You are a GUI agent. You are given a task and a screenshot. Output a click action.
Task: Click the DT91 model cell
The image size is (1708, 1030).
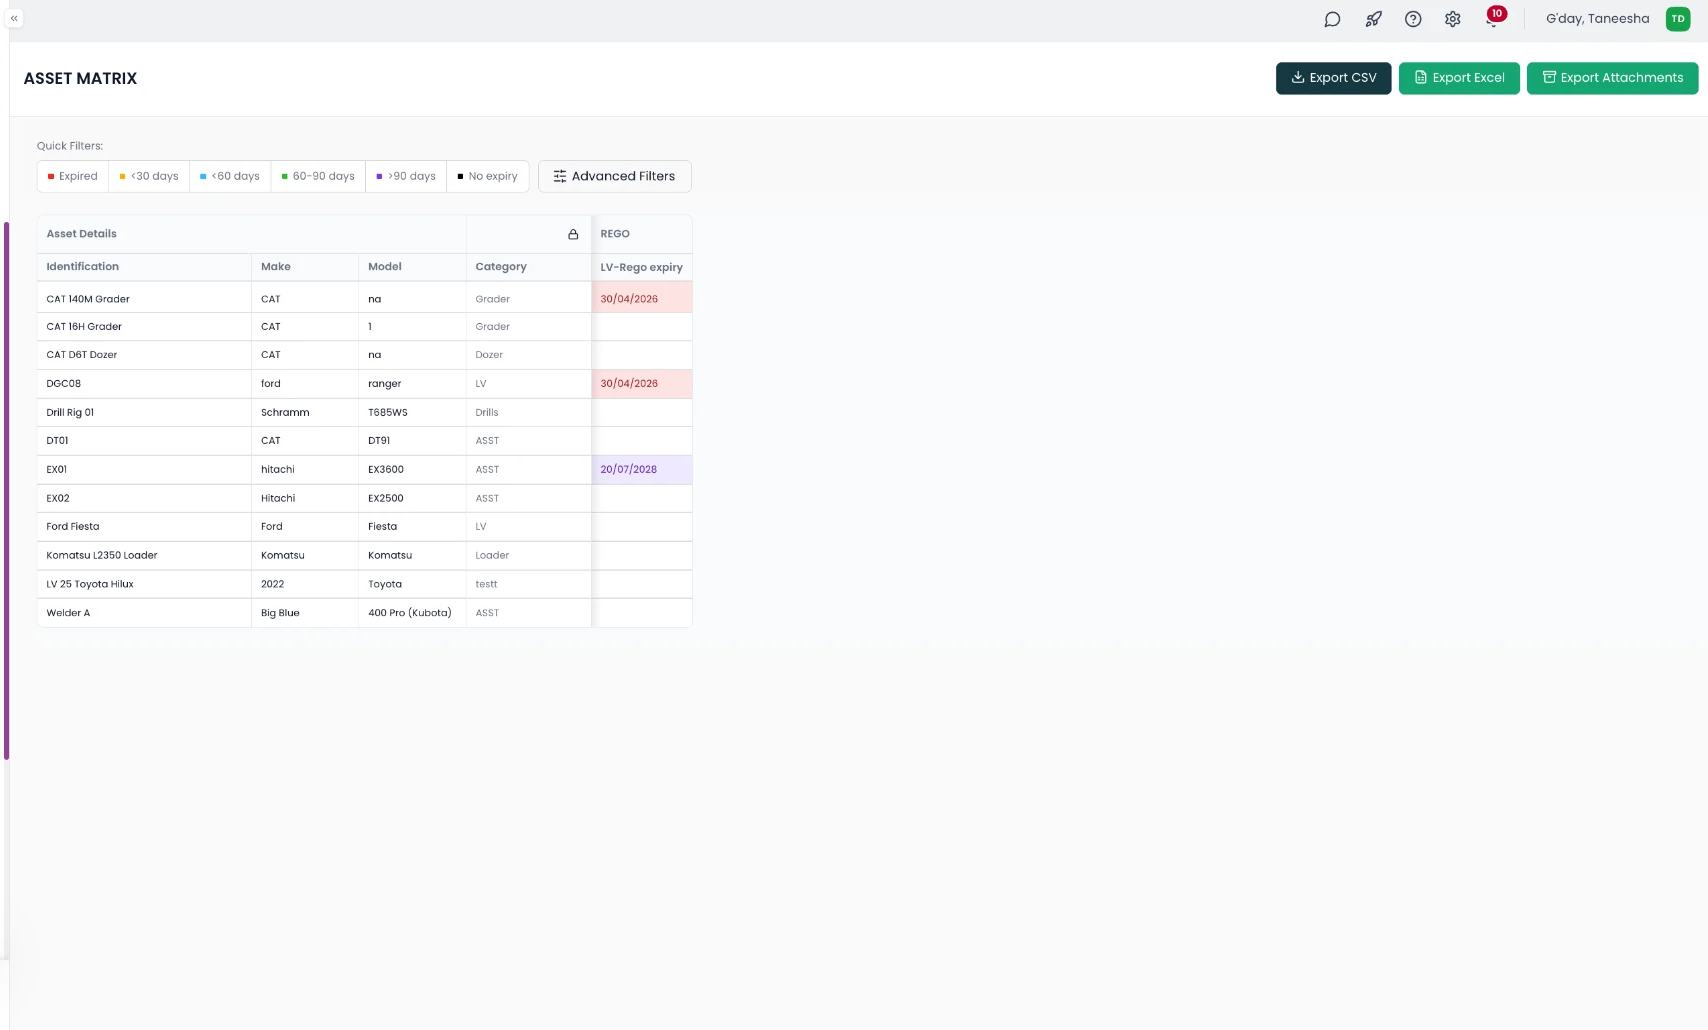(412, 441)
